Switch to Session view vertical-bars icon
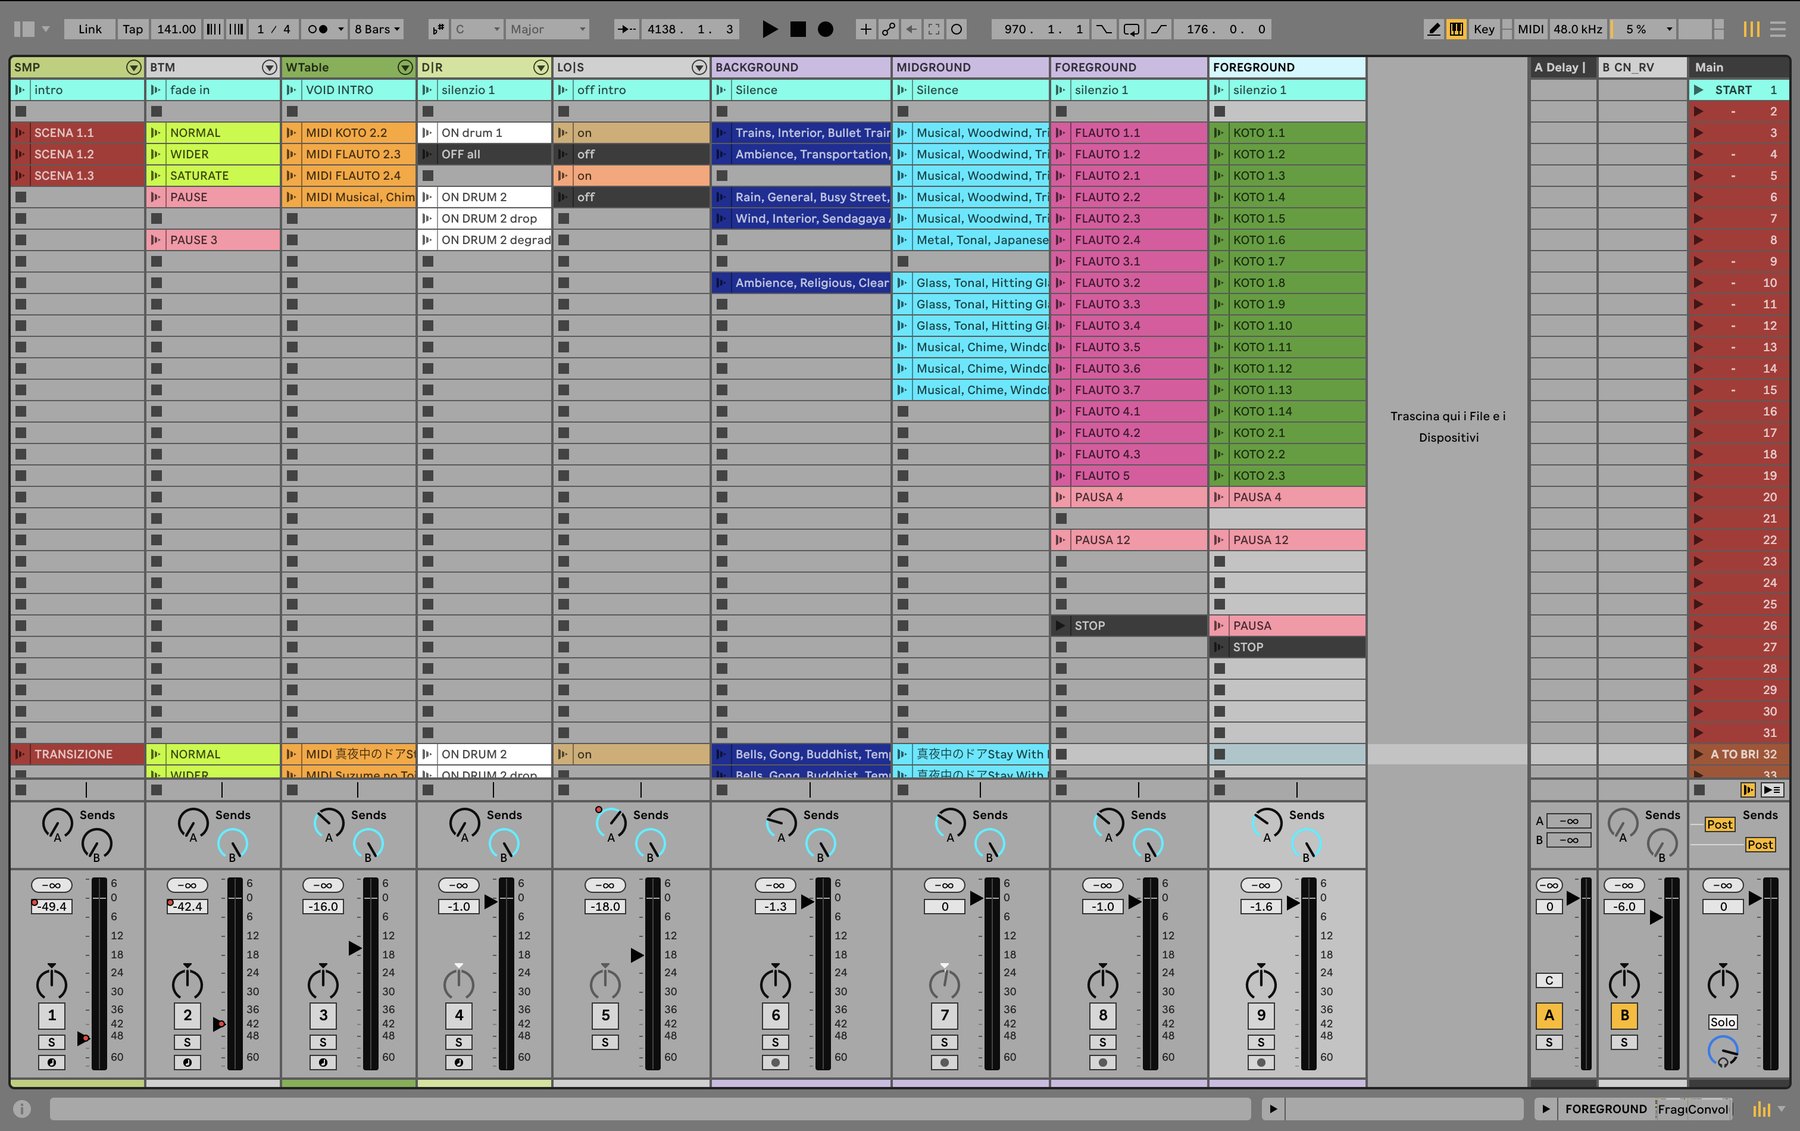 click(1751, 29)
